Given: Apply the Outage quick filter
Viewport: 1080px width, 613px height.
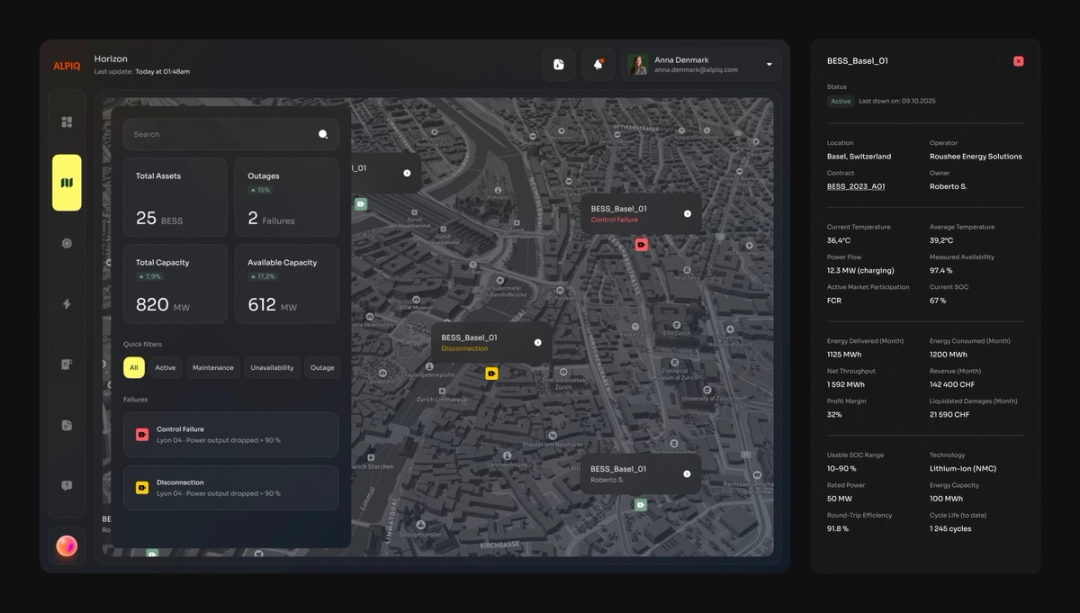Looking at the screenshot, I should (x=322, y=368).
